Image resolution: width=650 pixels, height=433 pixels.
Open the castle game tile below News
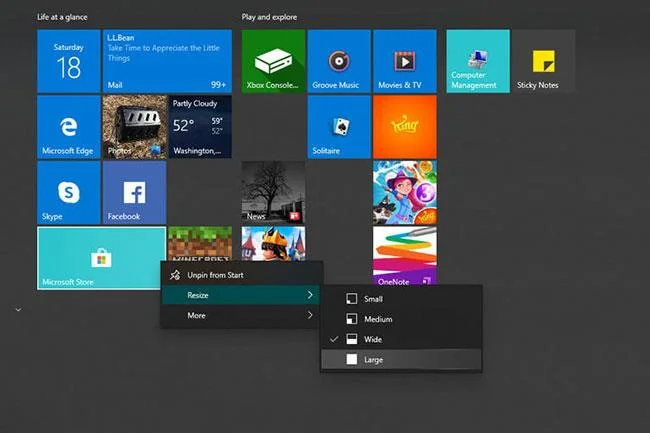point(273,244)
